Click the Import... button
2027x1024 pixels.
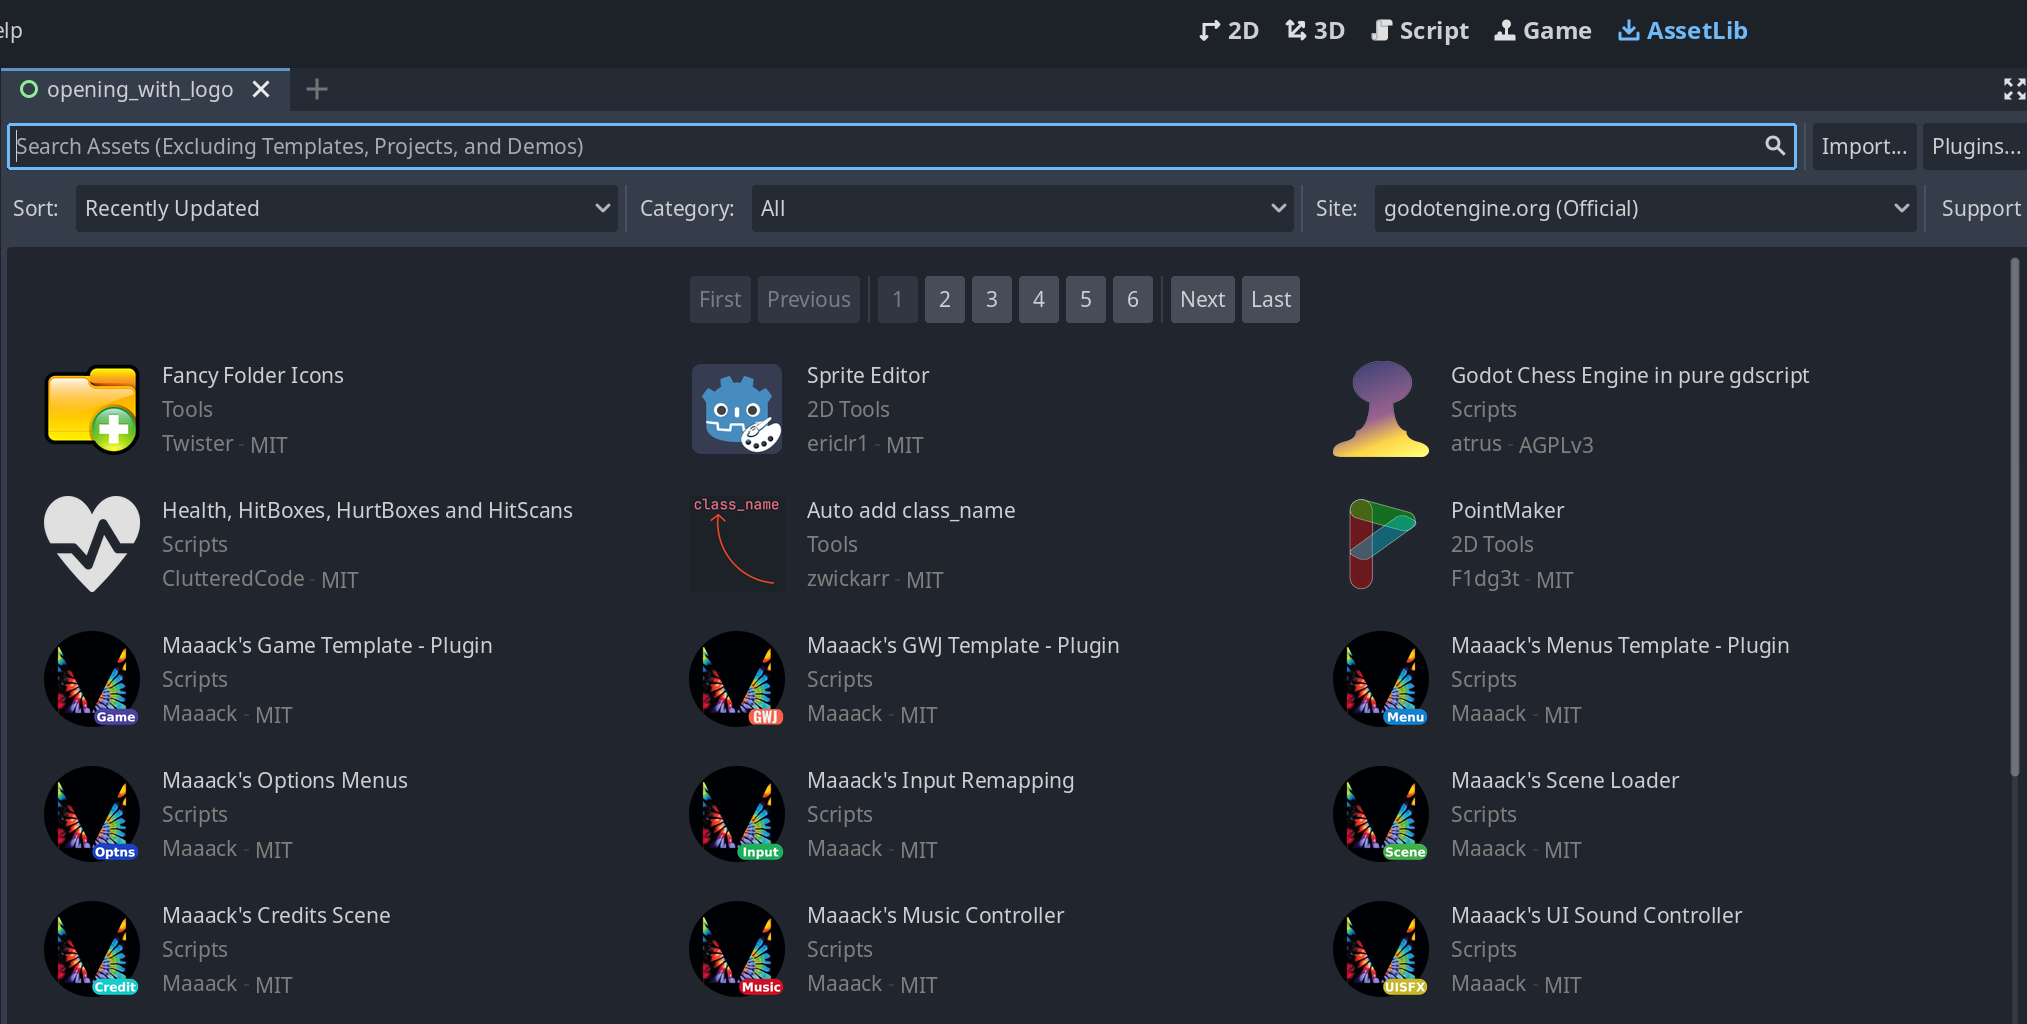coord(1864,146)
